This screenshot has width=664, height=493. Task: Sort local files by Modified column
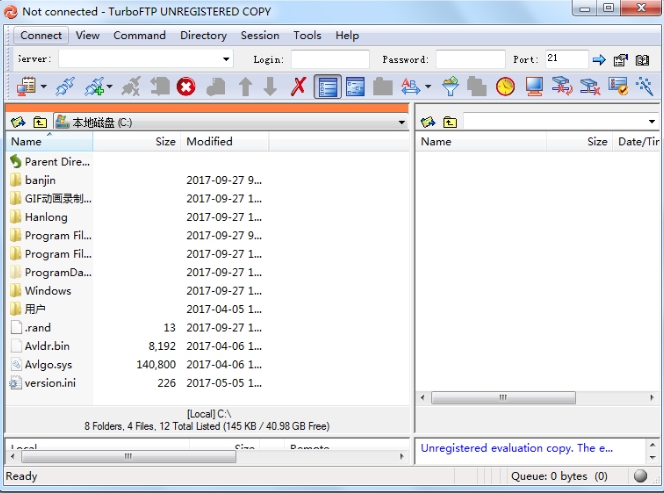click(224, 141)
